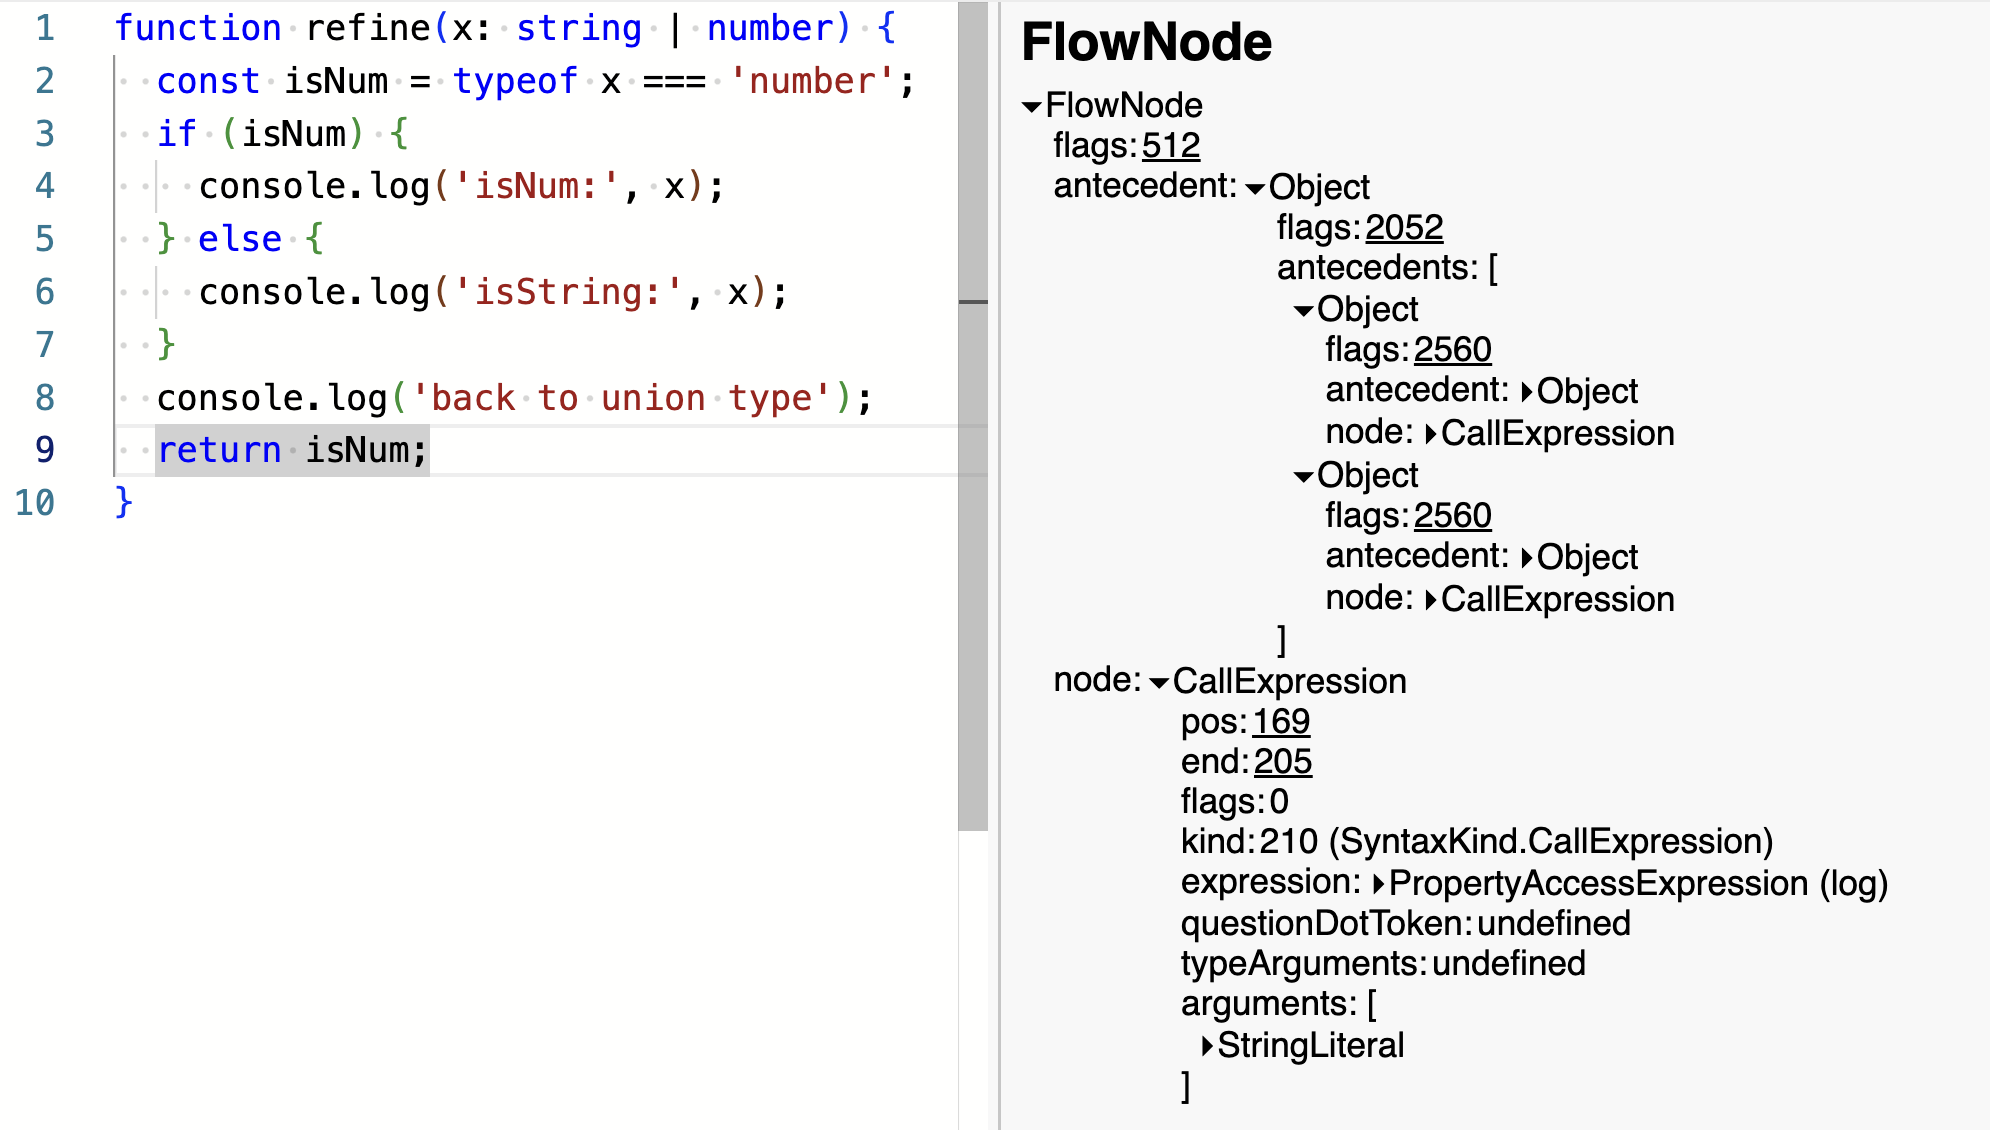The width and height of the screenshot is (1990, 1130).
Task: Expand the PropertyAccessExpression (log) entry
Action: tap(1379, 884)
